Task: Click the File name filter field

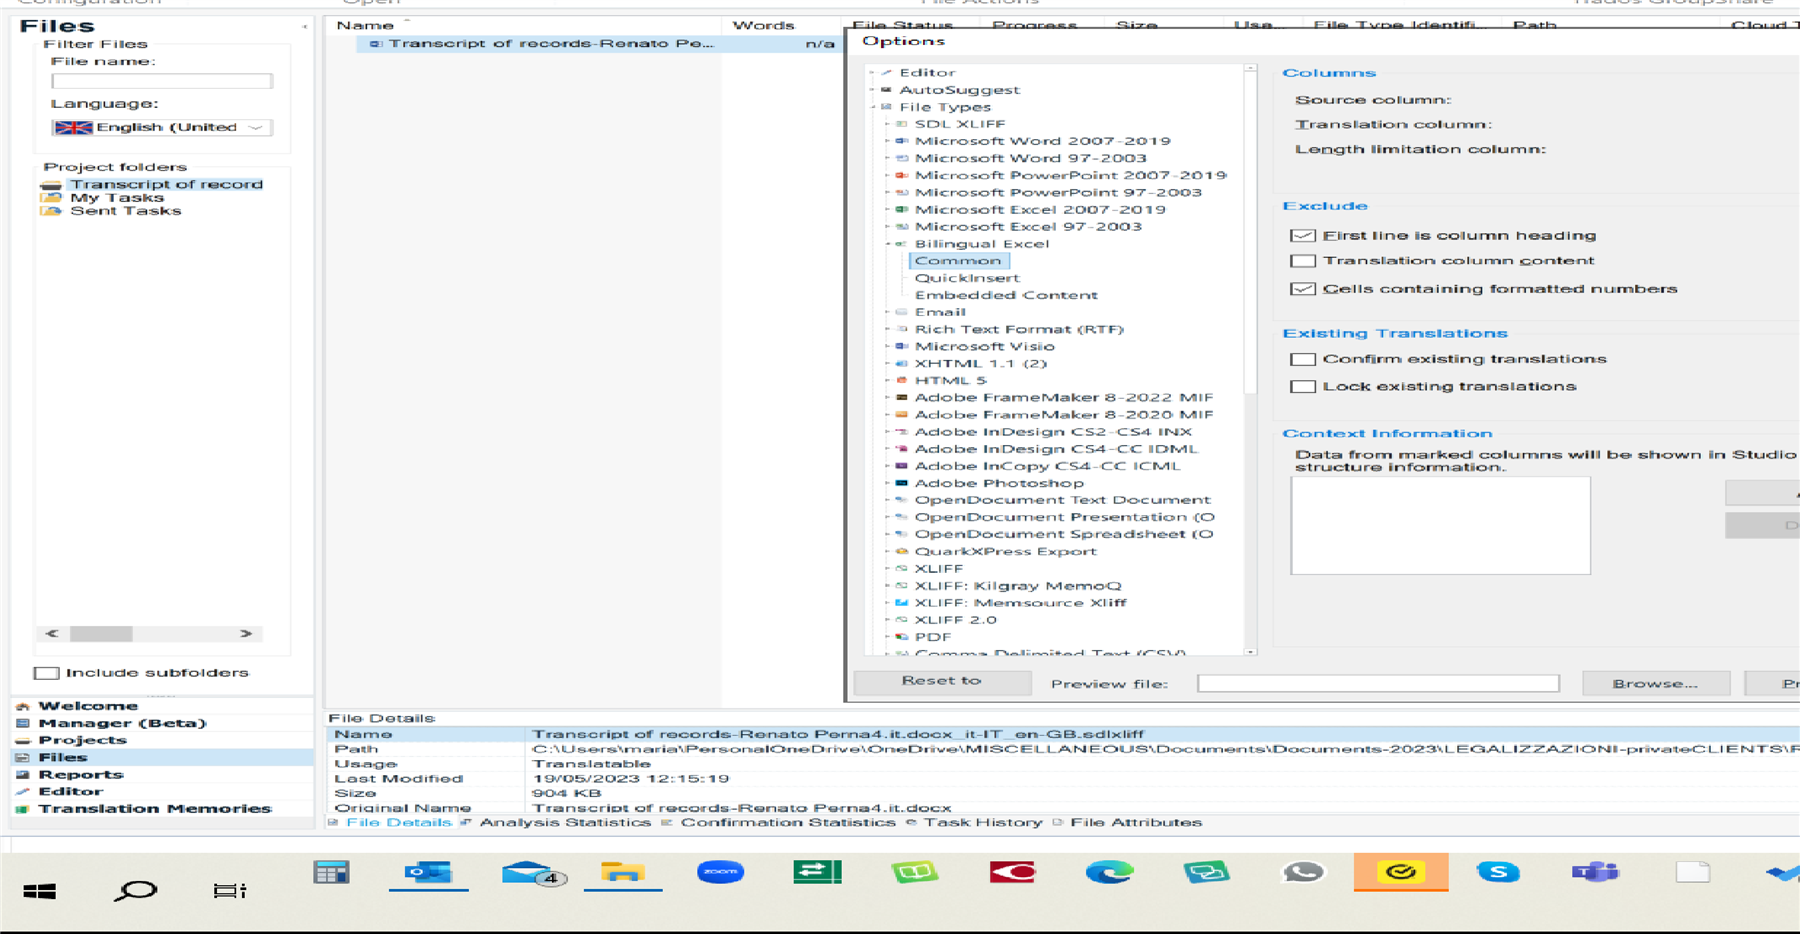Action: (x=161, y=81)
